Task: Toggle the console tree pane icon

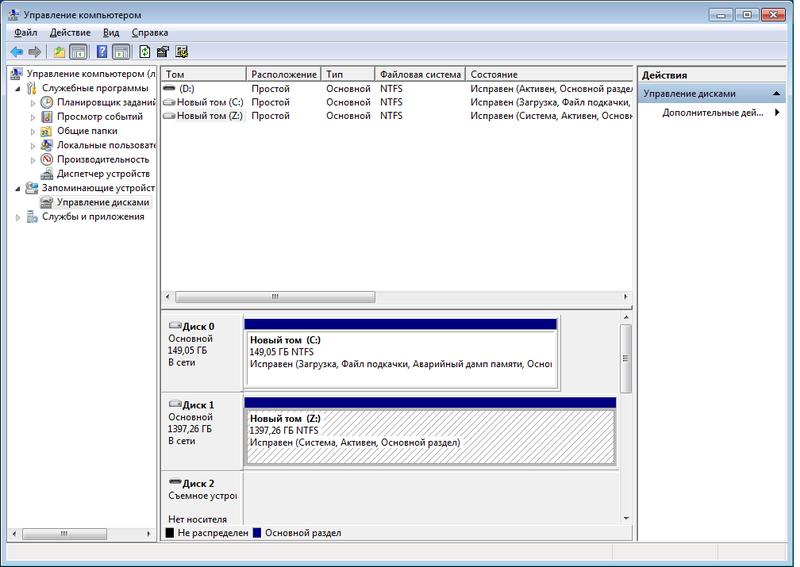Action: [78, 52]
